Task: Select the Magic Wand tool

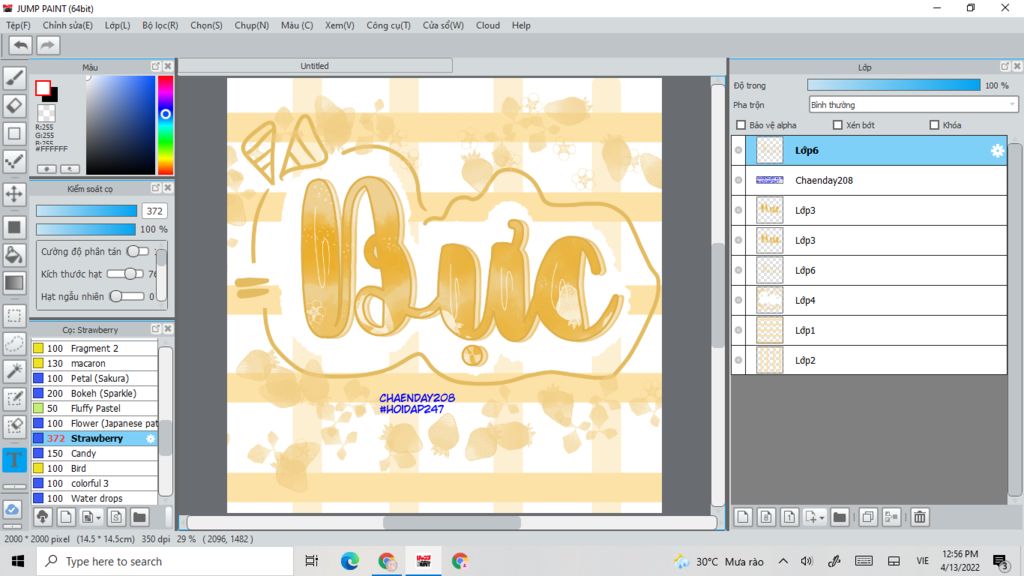Action: pos(14,371)
